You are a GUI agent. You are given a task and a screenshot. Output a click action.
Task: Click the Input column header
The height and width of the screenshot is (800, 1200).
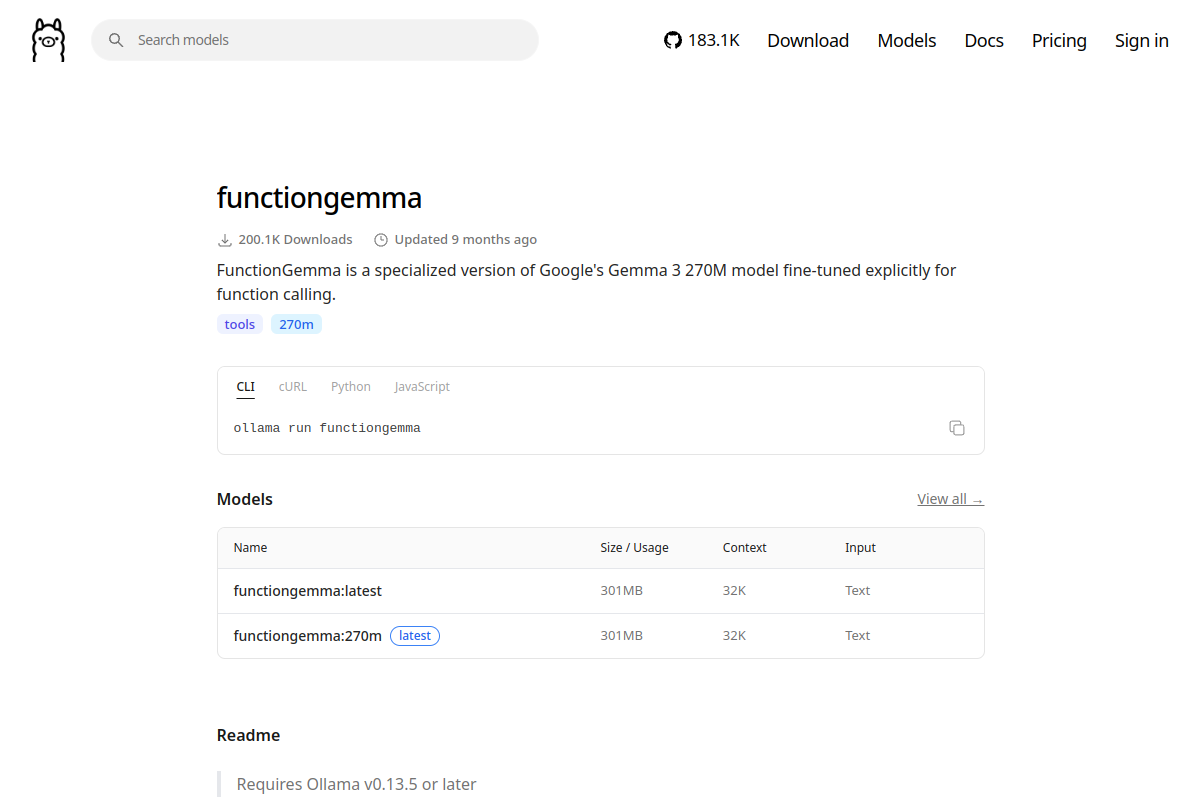860,548
